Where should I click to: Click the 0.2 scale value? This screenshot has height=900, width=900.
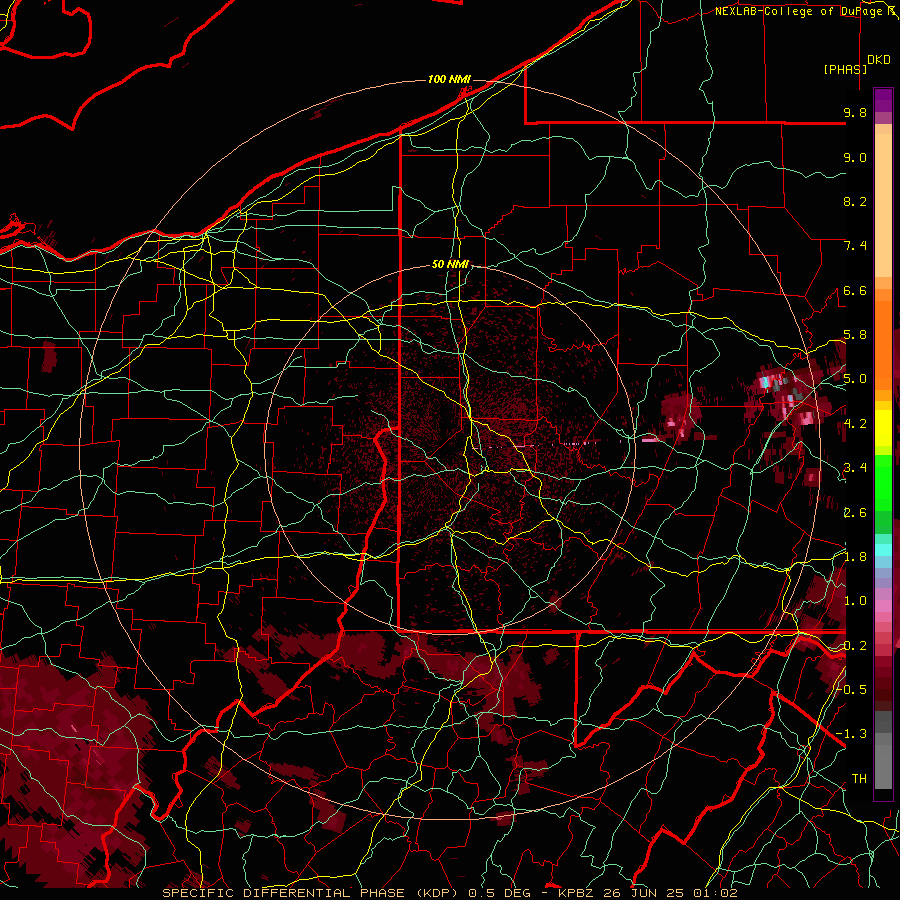point(855,646)
